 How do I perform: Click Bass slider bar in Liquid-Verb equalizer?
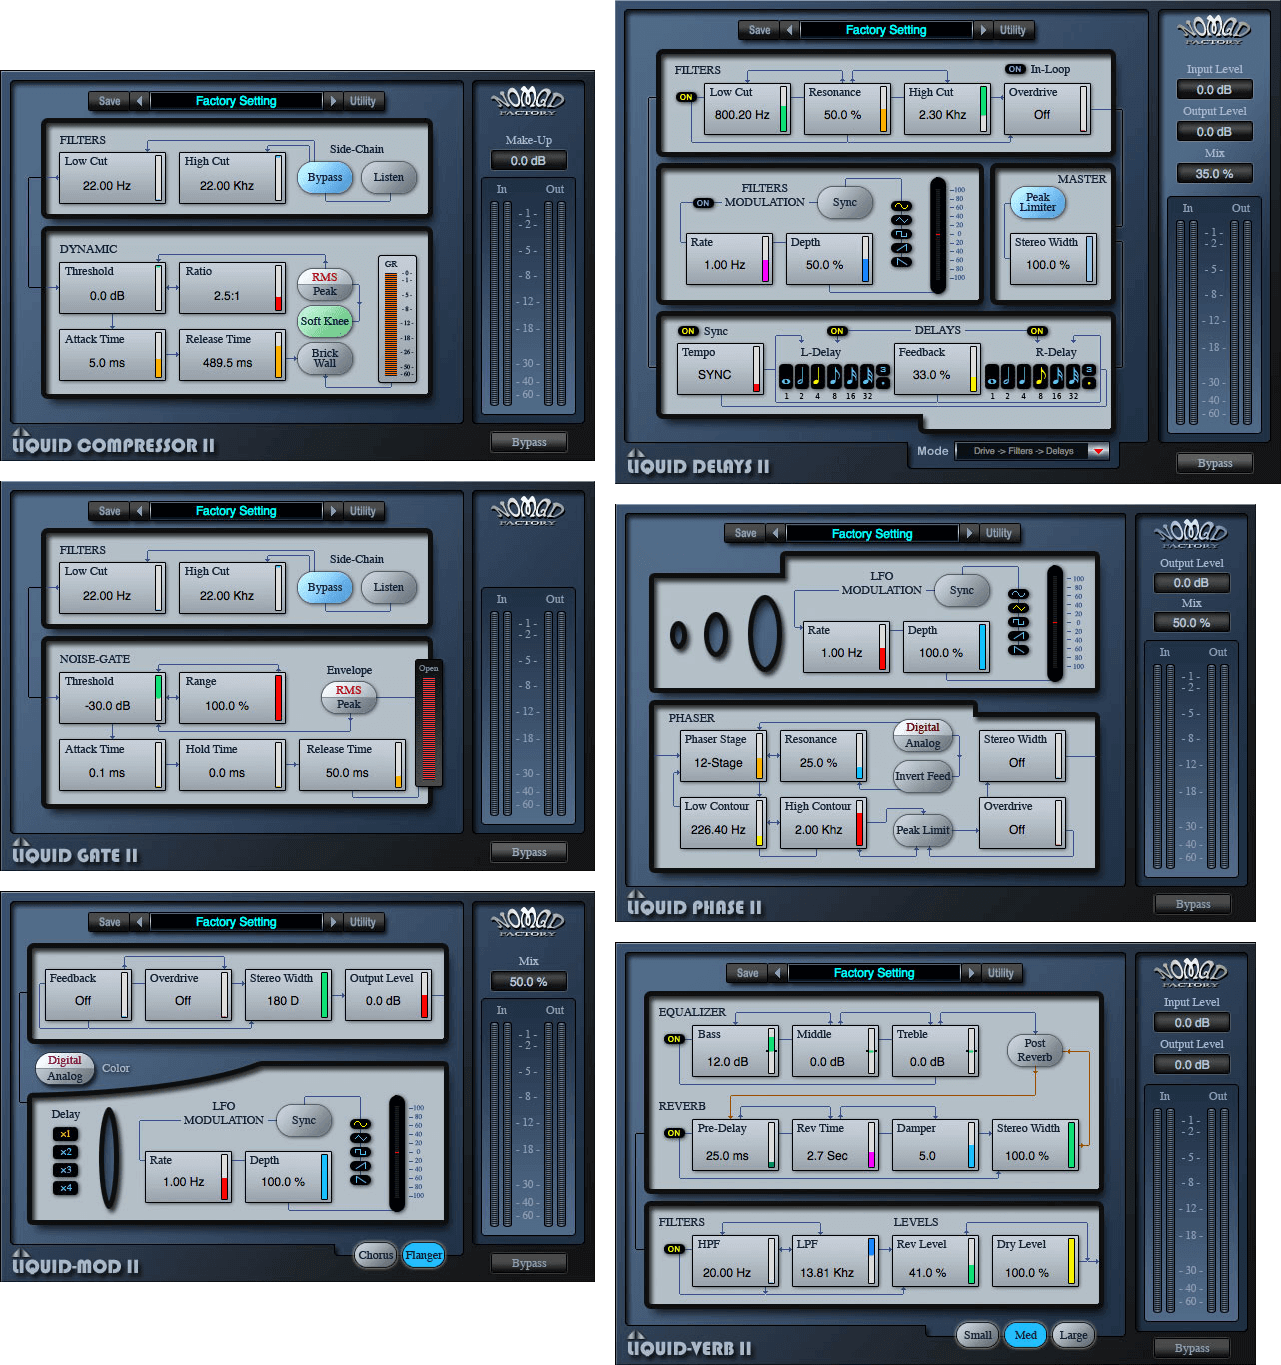[x=771, y=1051]
